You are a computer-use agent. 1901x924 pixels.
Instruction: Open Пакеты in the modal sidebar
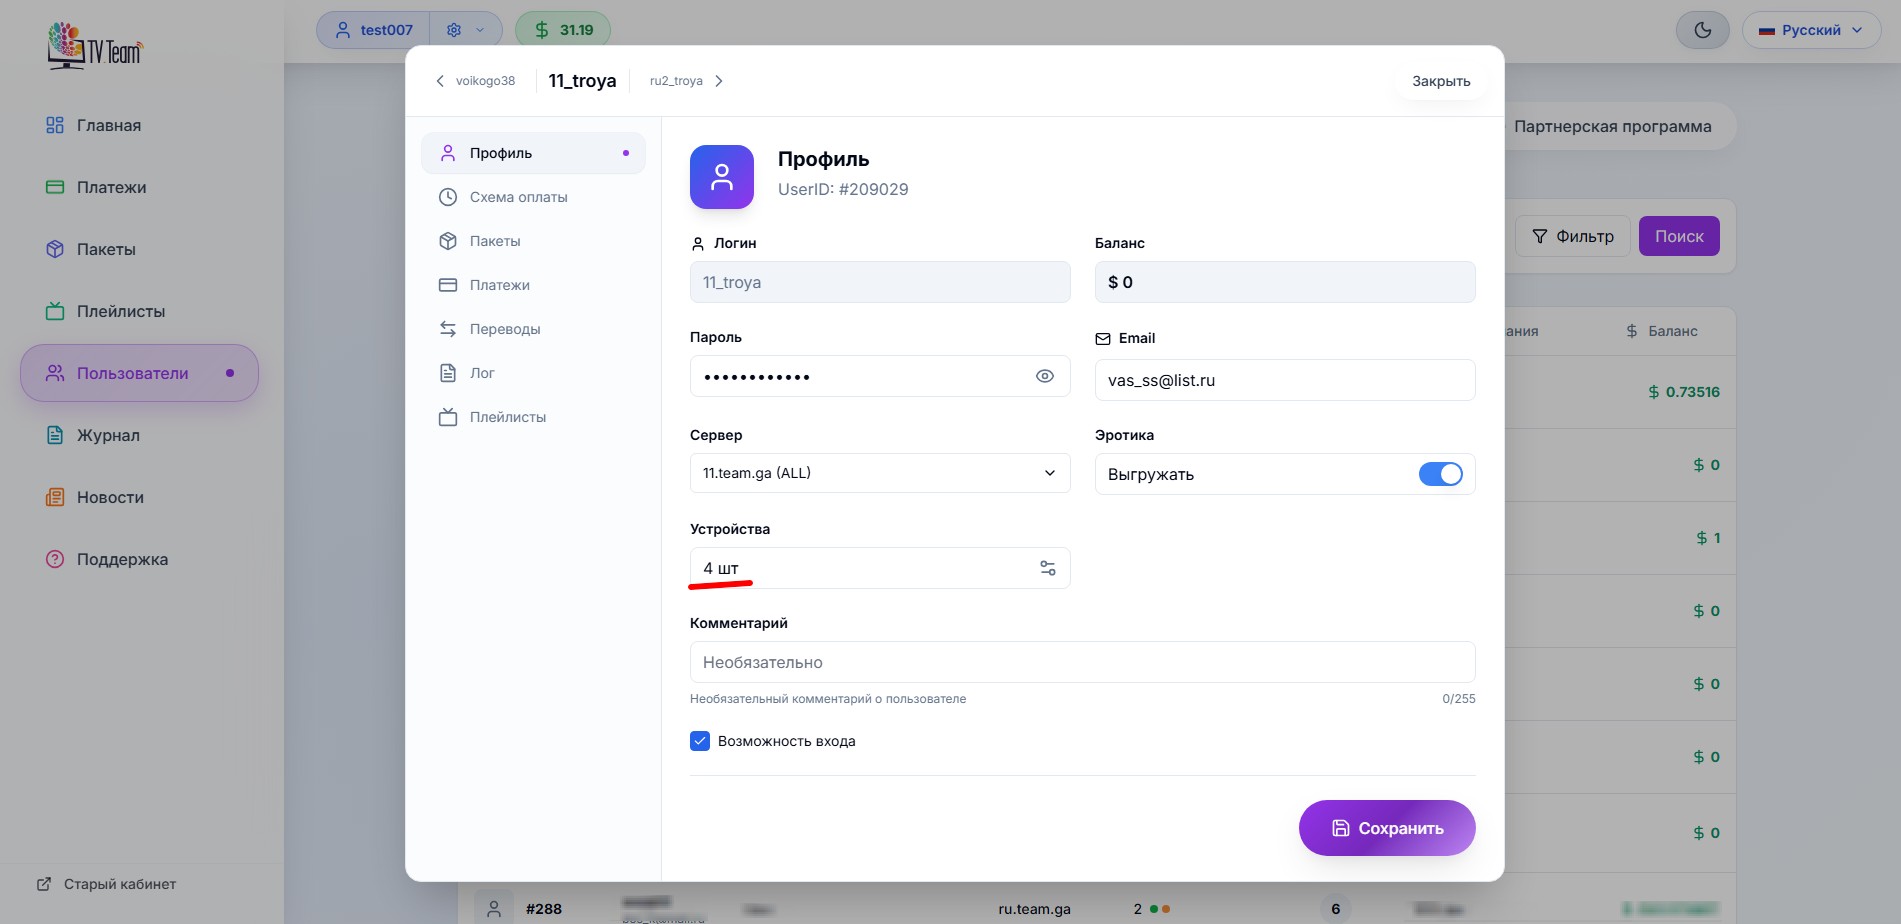click(494, 241)
